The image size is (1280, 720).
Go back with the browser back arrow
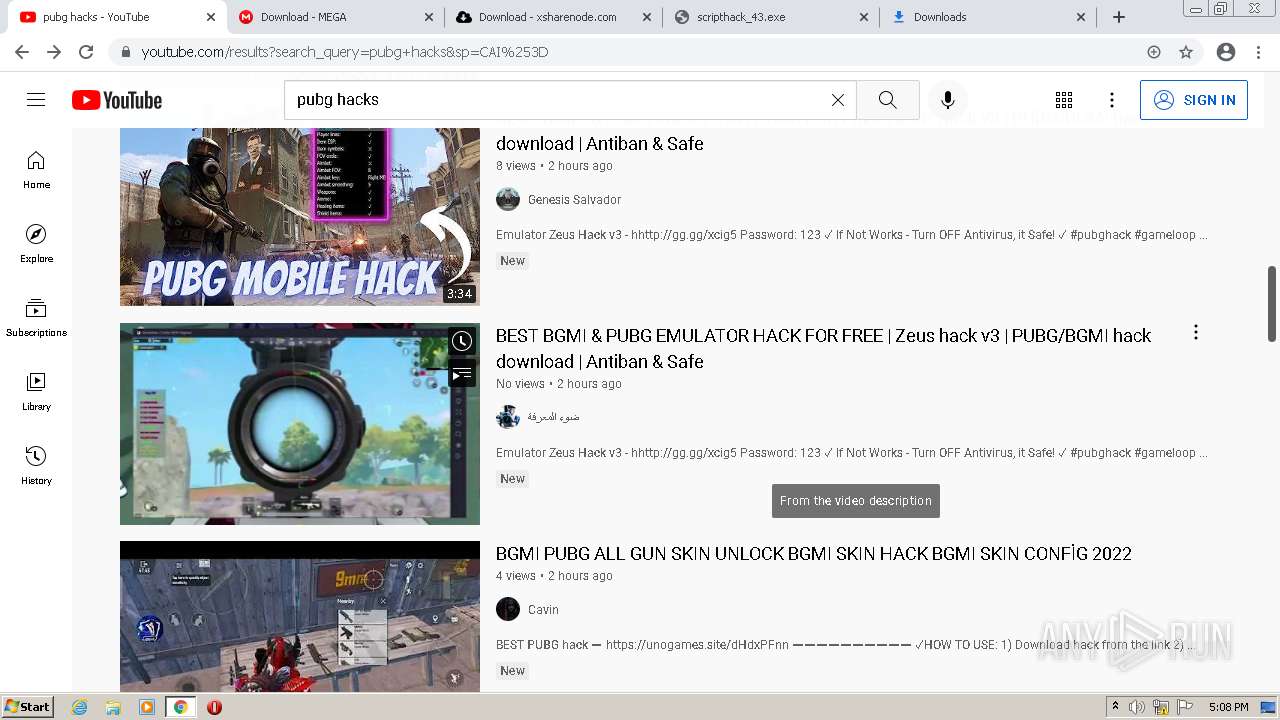click(x=22, y=52)
